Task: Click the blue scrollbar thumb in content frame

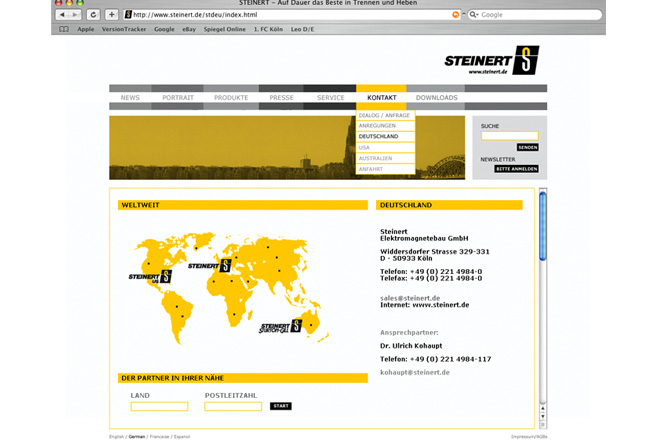Action: (543, 225)
